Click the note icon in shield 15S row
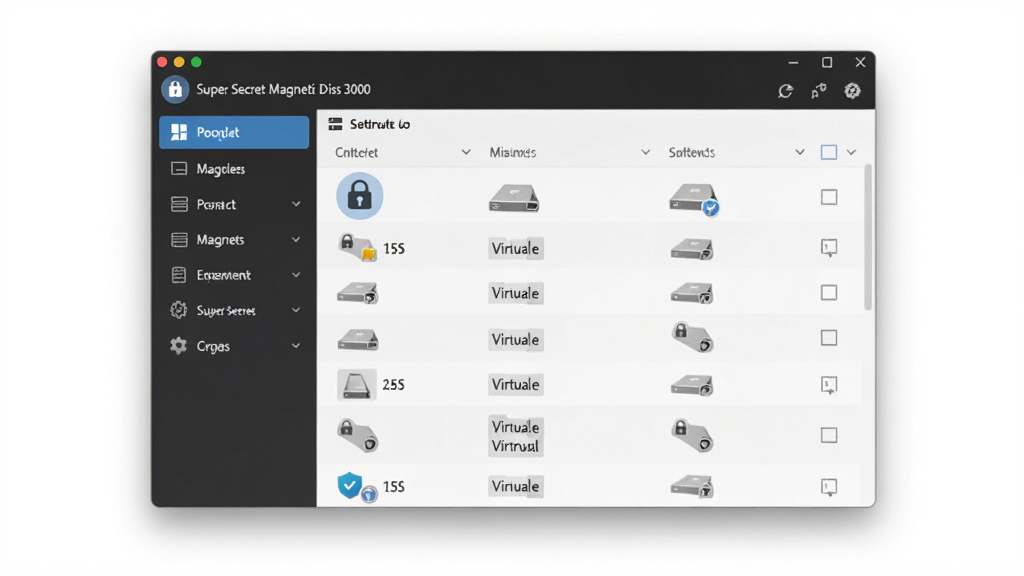Image resolution: width=1024 pixels, height=576 pixels. click(x=829, y=487)
